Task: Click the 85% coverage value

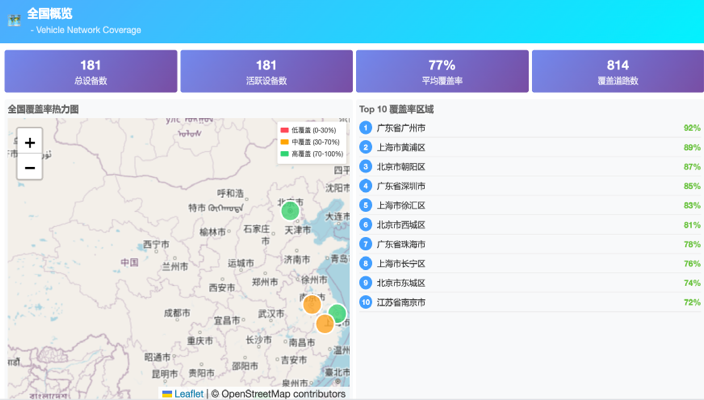Action: [x=692, y=186]
